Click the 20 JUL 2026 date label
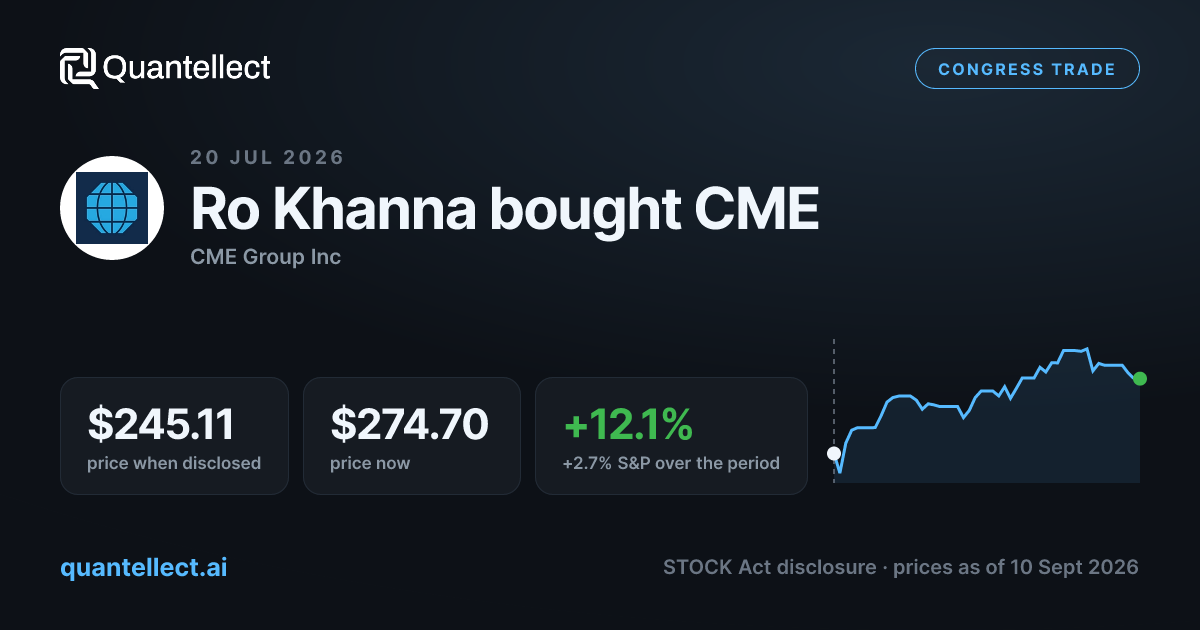Screen dimensions: 1200x630 pyautogui.click(x=267, y=157)
